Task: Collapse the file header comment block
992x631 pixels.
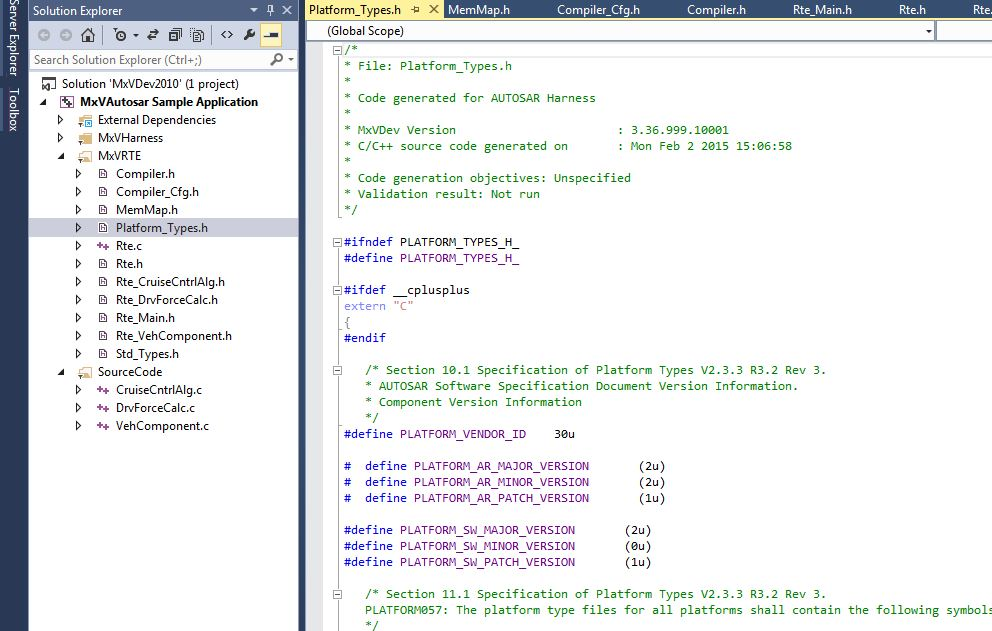Action: click(x=337, y=50)
